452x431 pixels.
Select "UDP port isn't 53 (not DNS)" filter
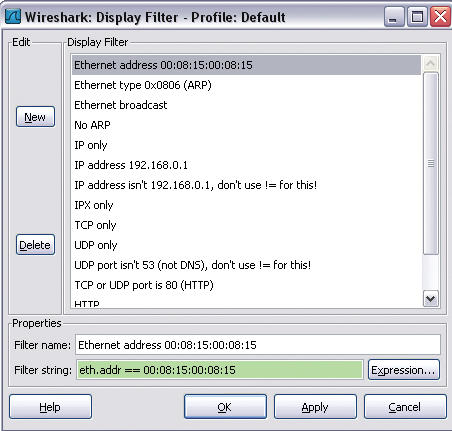[x=247, y=265]
